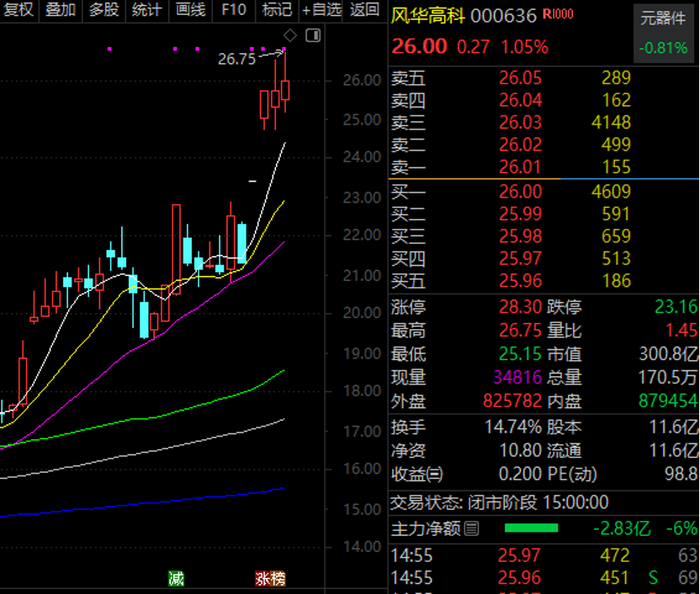Screen dimensions: 700x594
Task: Click the R1000 margin trading badge
Action: [x=558, y=14]
